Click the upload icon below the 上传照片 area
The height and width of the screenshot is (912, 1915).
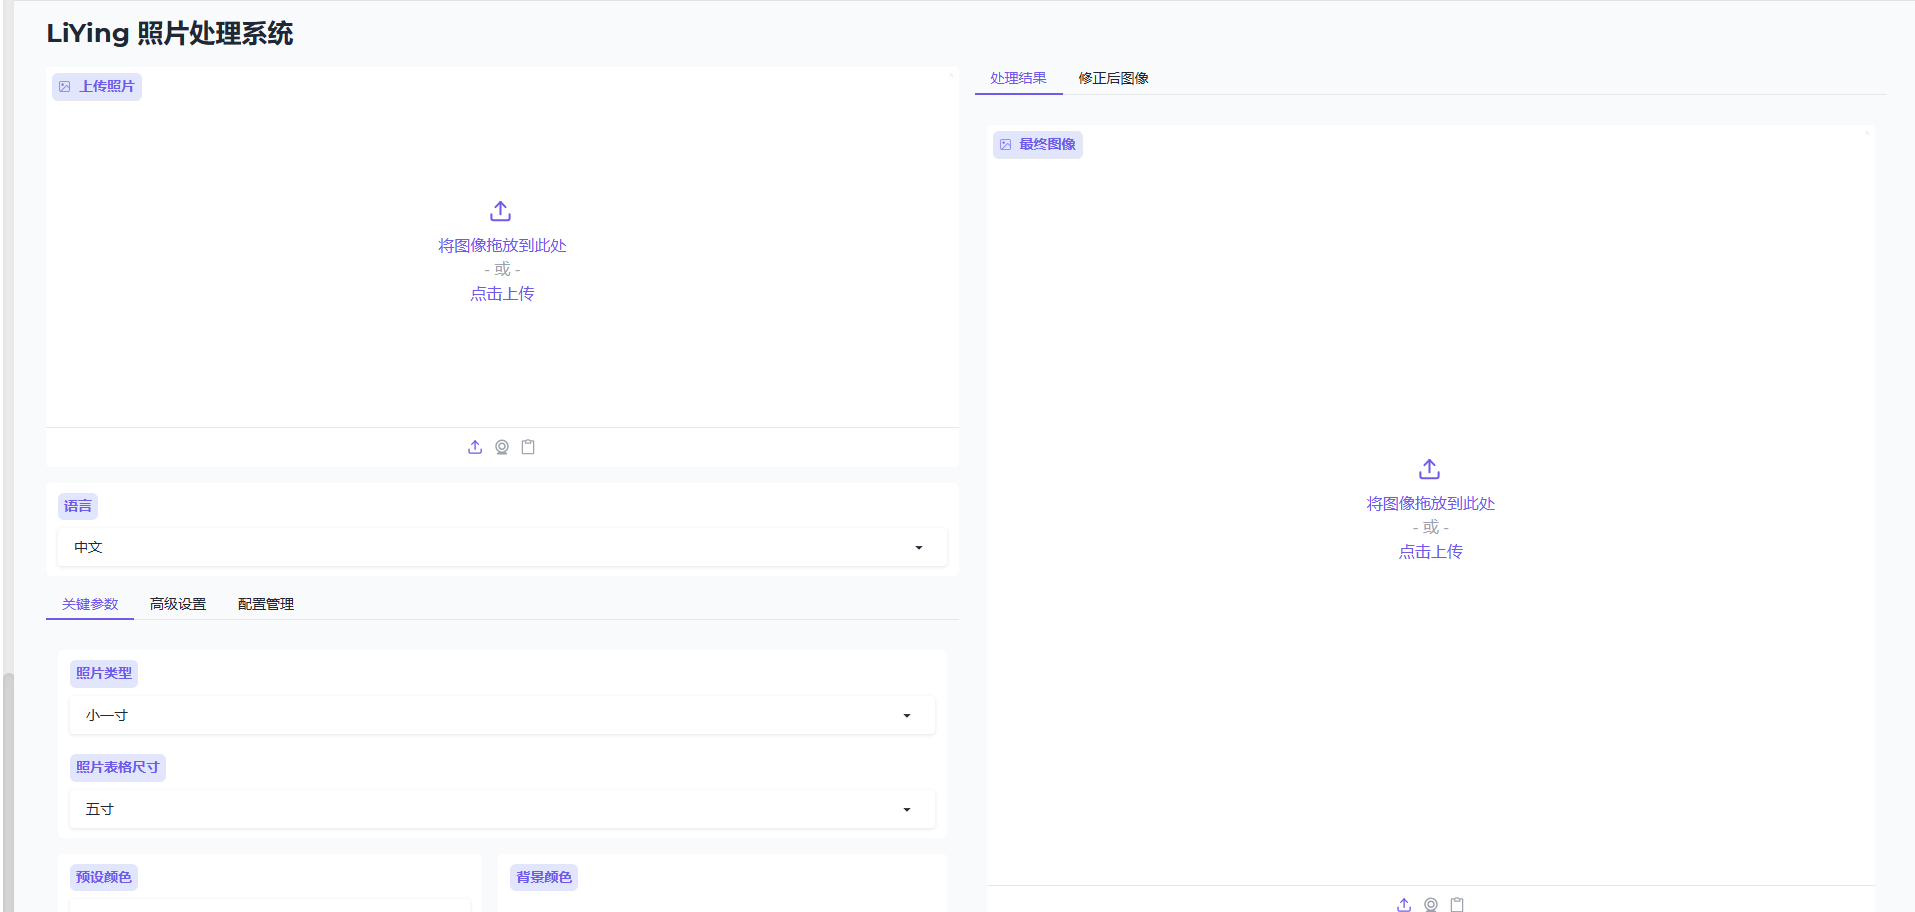[x=475, y=447]
